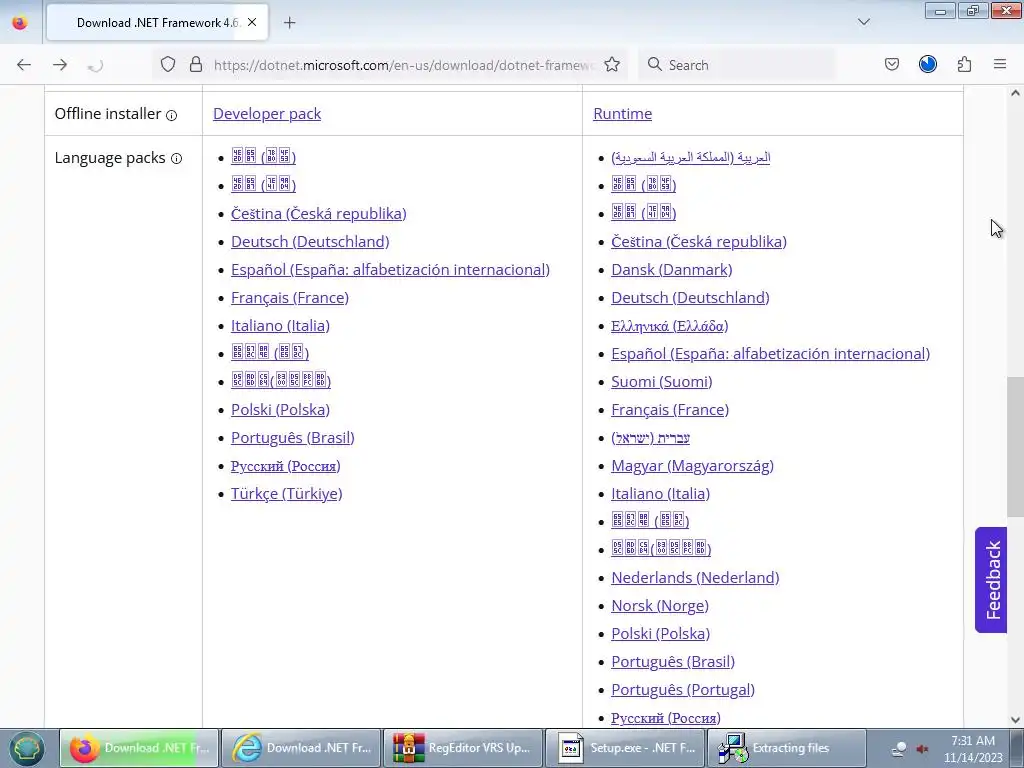Image resolution: width=1024 pixels, height=768 pixels.
Task: Open the Extensions puzzle icon
Action: [x=965, y=64]
